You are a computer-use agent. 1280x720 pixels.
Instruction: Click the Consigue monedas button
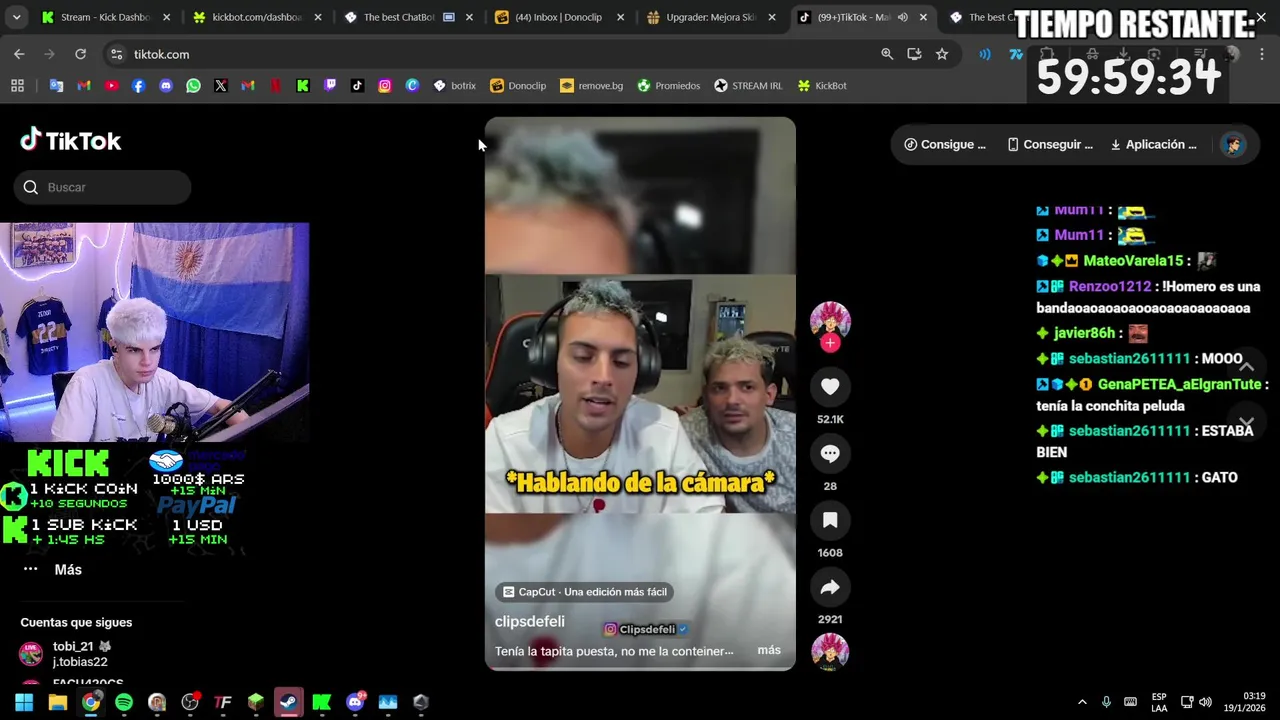[x=945, y=144]
